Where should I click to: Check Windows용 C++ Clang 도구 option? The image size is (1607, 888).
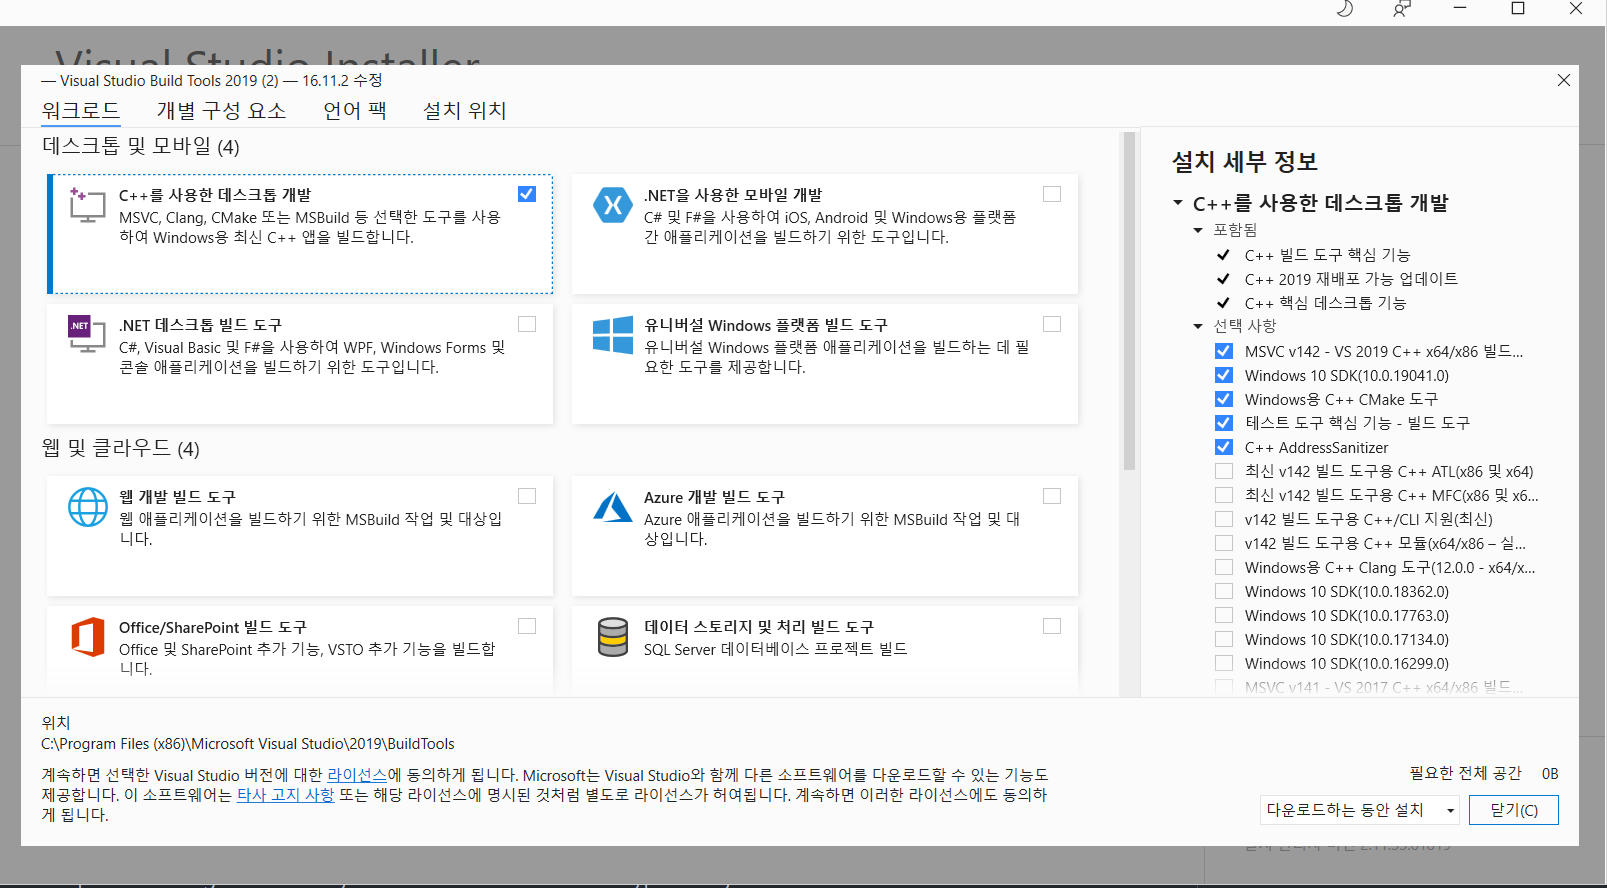point(1224,567)
